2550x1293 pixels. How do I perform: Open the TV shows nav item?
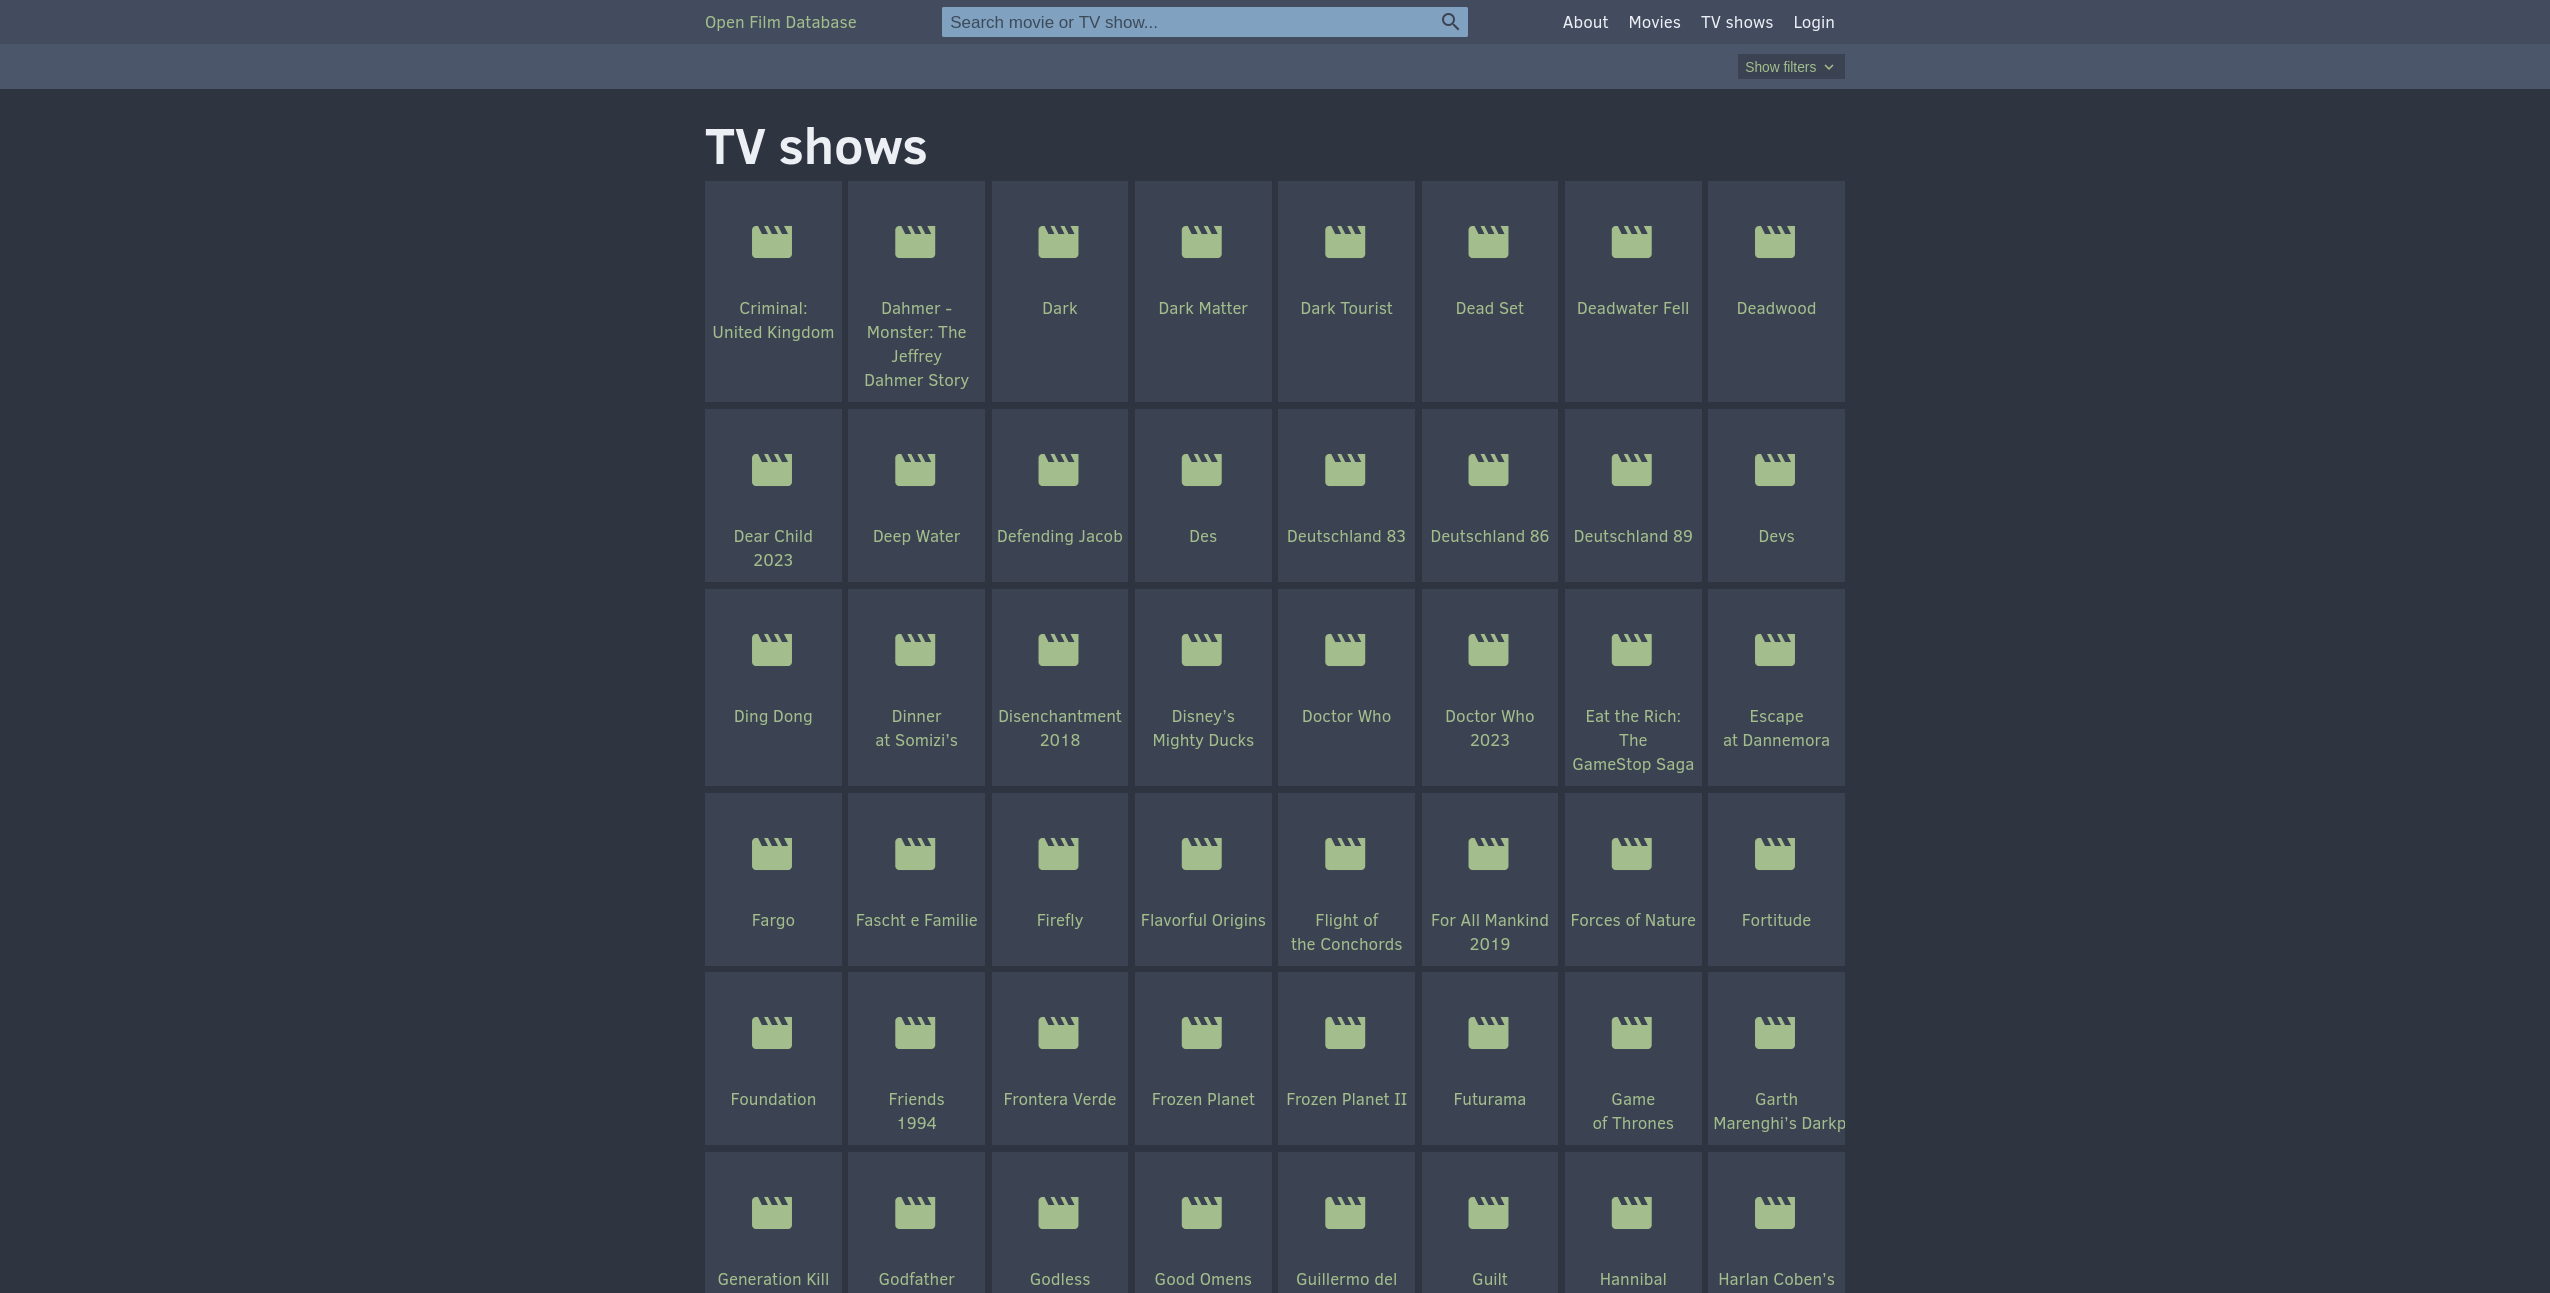point(1737,22)
